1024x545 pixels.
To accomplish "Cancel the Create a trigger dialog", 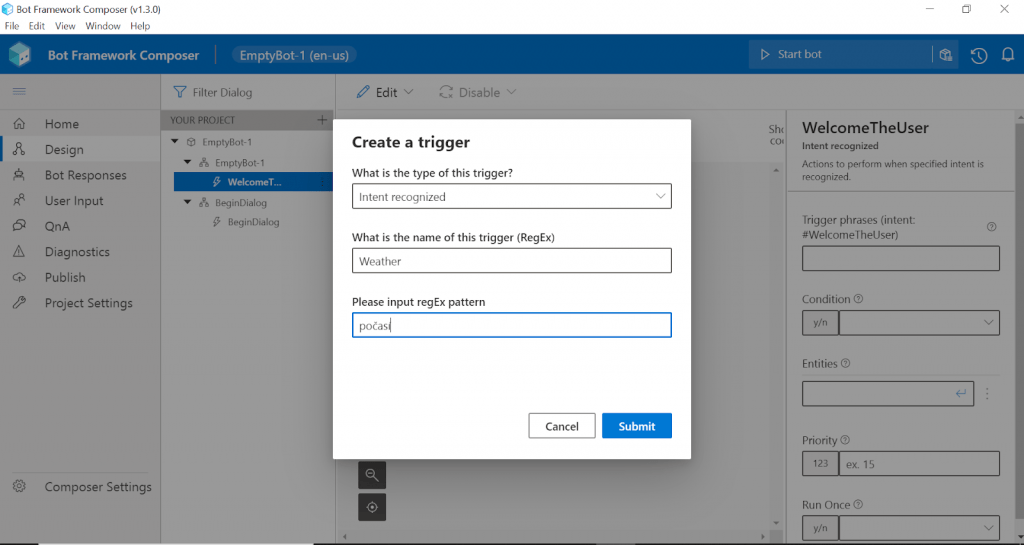I will pos(561,426).
